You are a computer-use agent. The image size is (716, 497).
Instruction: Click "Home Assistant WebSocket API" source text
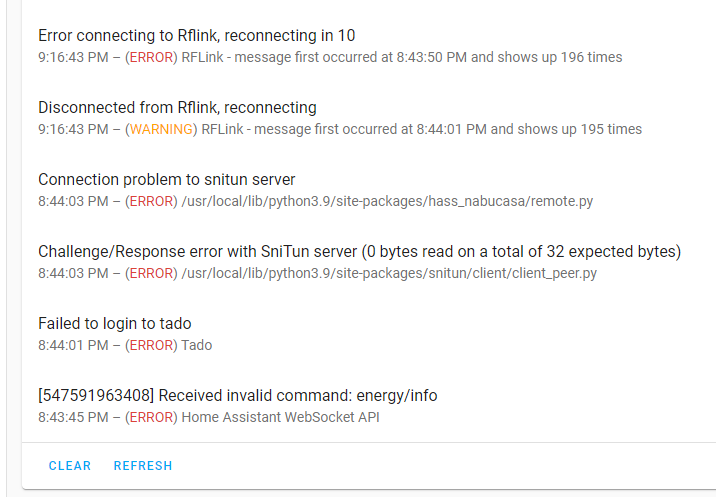(280, 417)
